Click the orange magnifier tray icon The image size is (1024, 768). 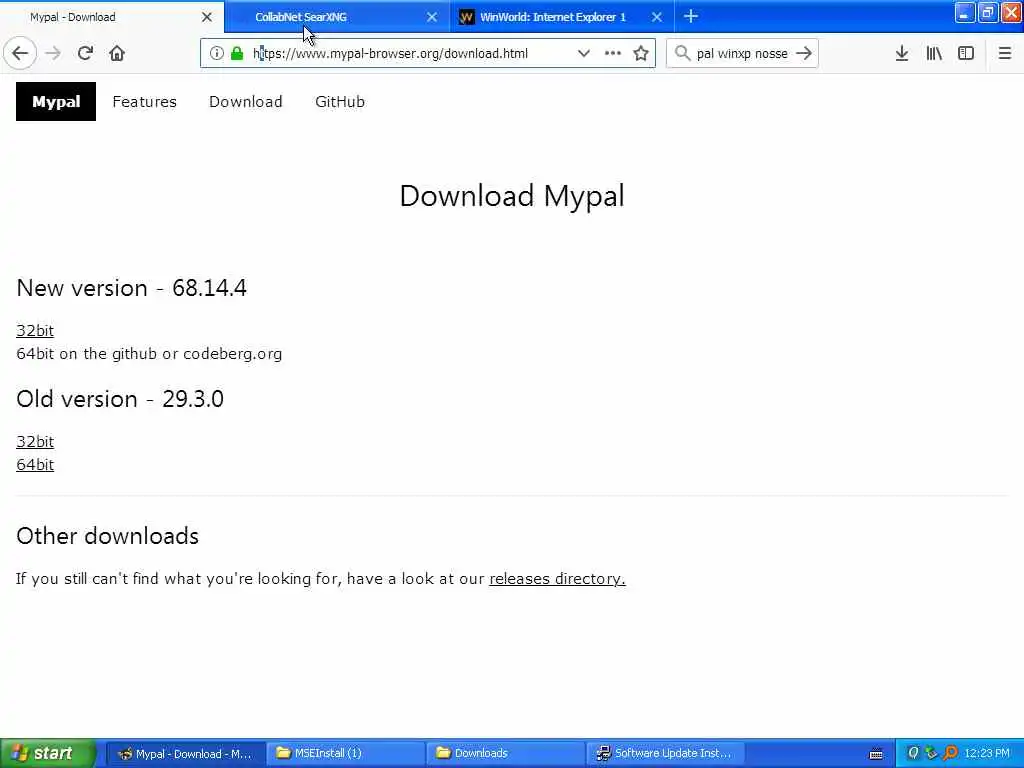(x=950, y=753)
